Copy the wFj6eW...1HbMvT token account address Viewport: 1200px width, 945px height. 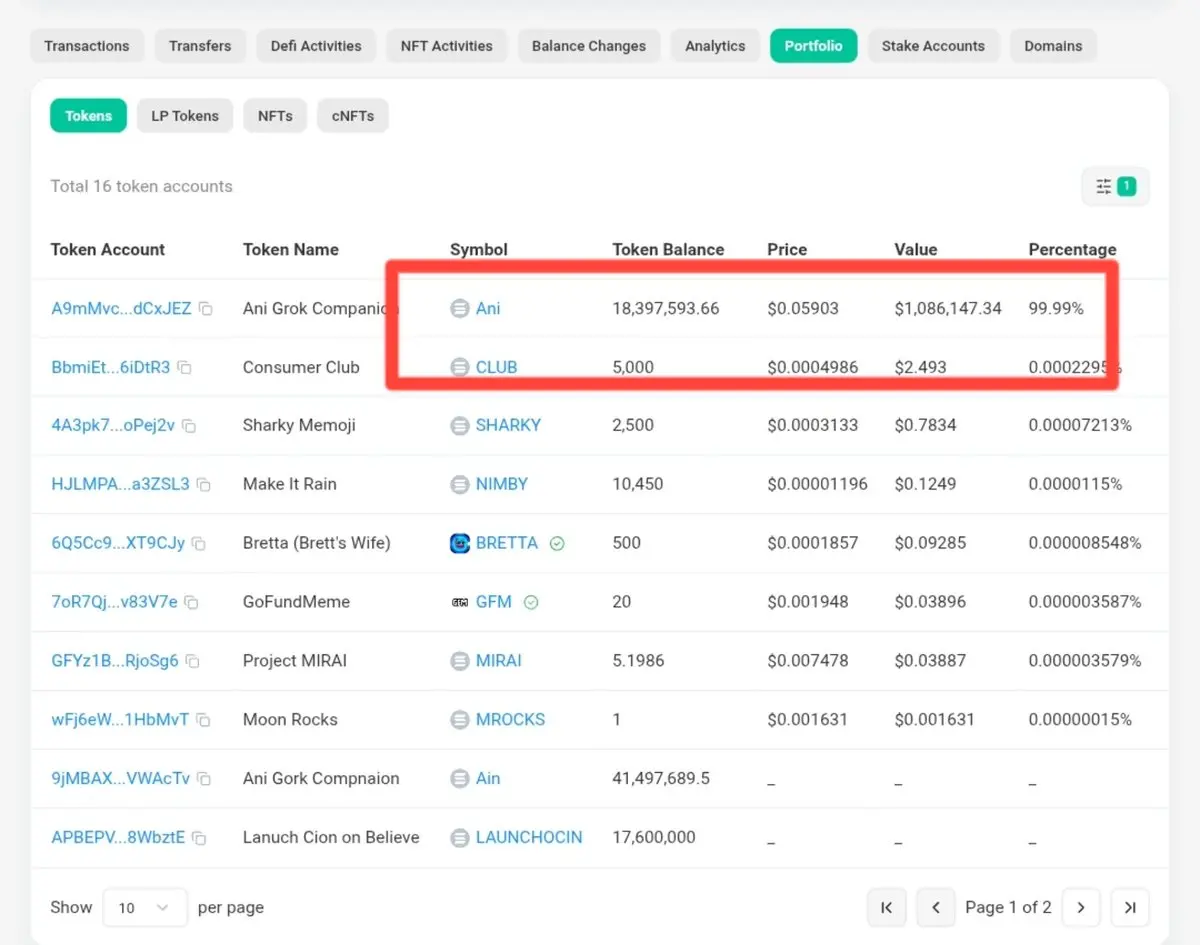coord(203,720)
